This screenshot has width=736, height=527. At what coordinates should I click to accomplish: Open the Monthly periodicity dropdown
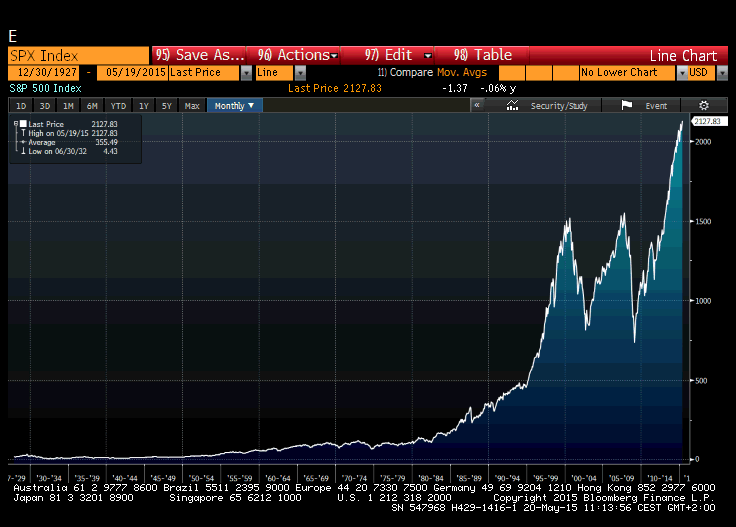234,106
